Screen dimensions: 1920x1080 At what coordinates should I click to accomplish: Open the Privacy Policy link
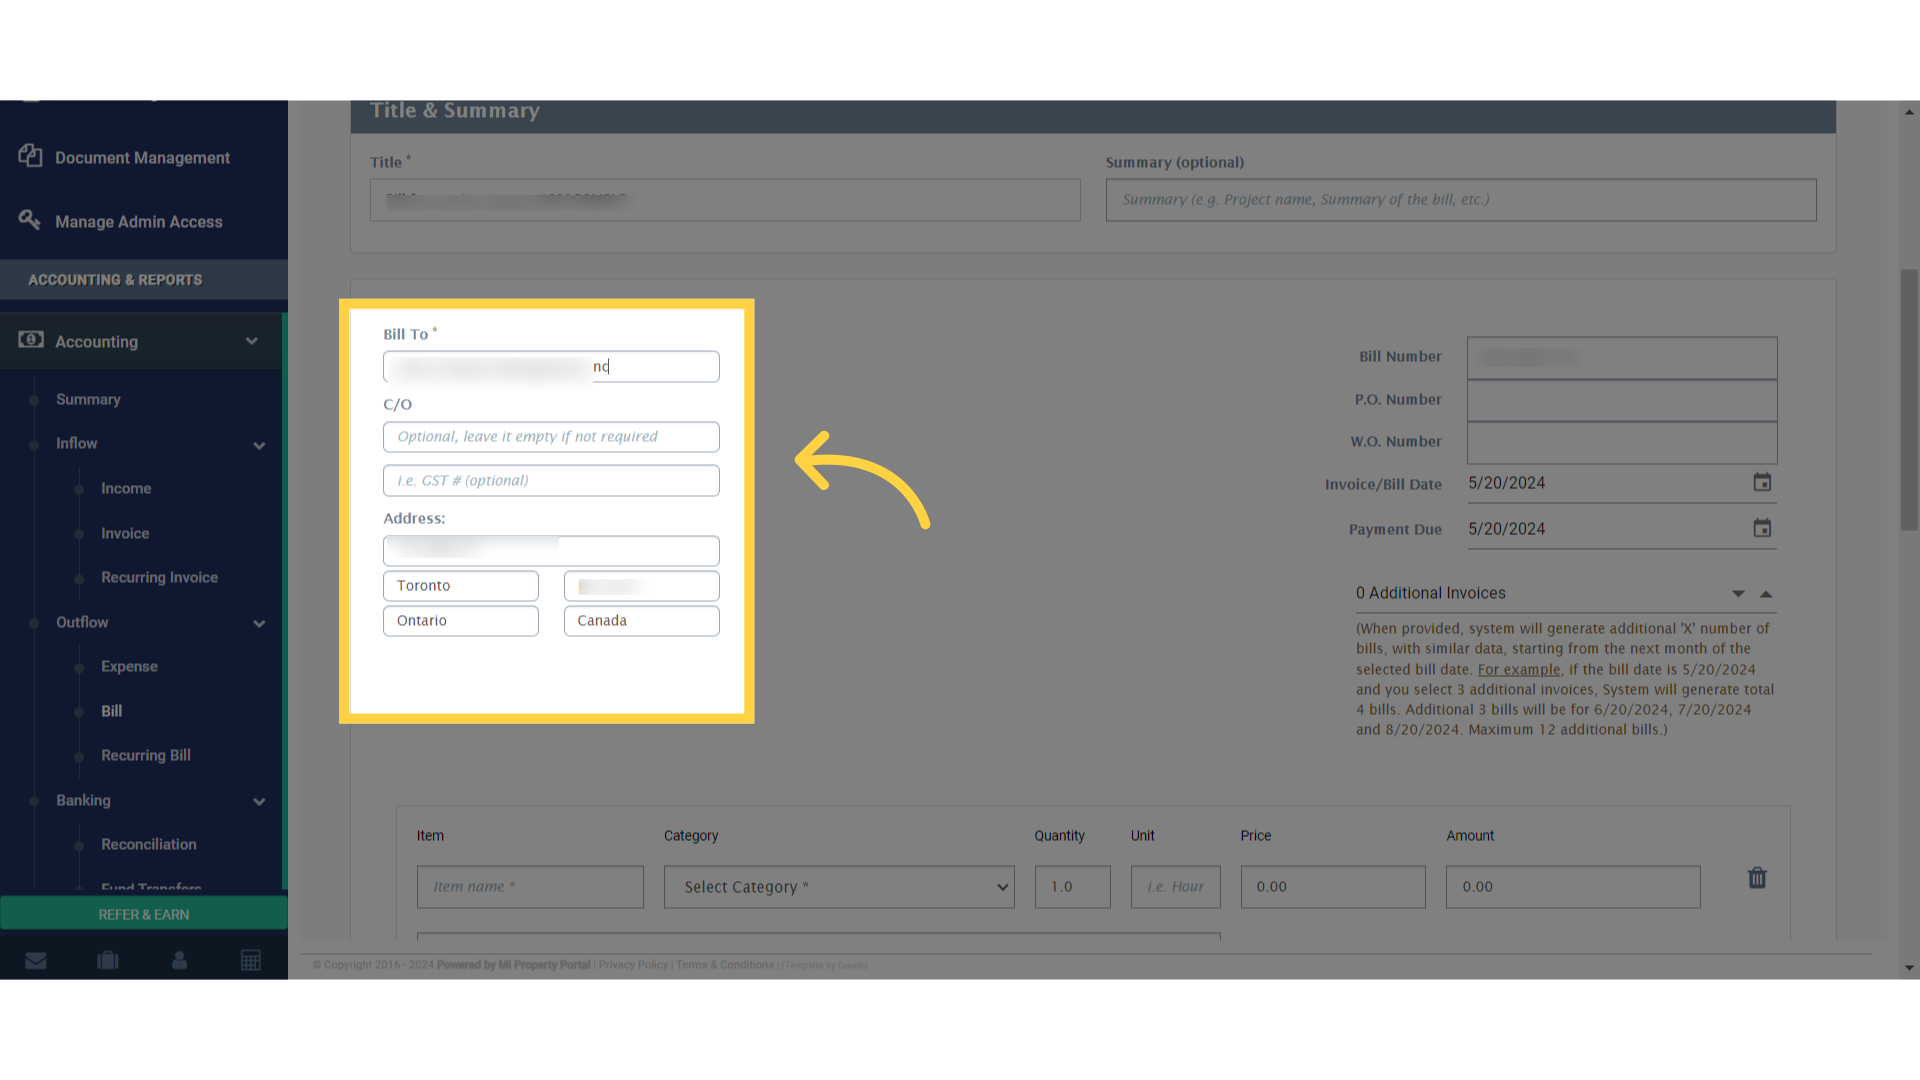tap(632, 965)
